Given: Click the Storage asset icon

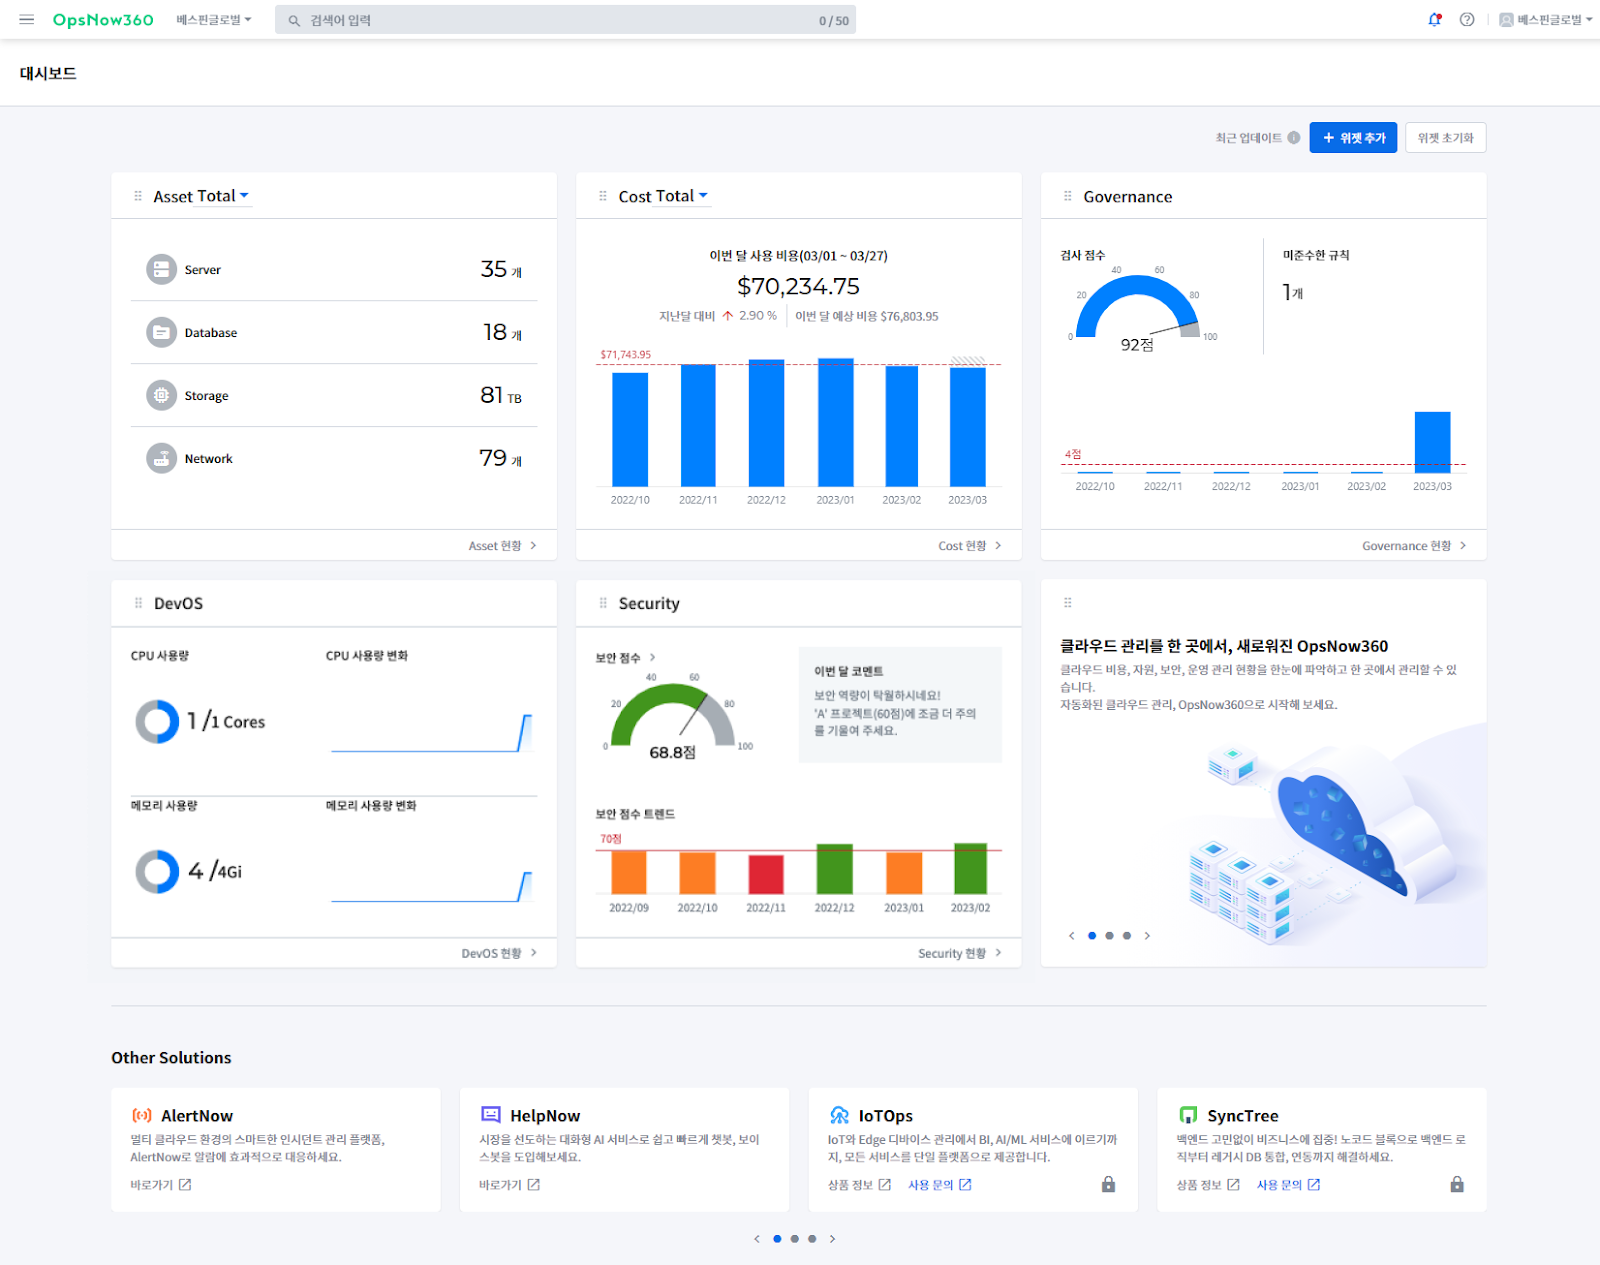Looking at the screenshot, I should pyautogui.click(x=161, y=396).
